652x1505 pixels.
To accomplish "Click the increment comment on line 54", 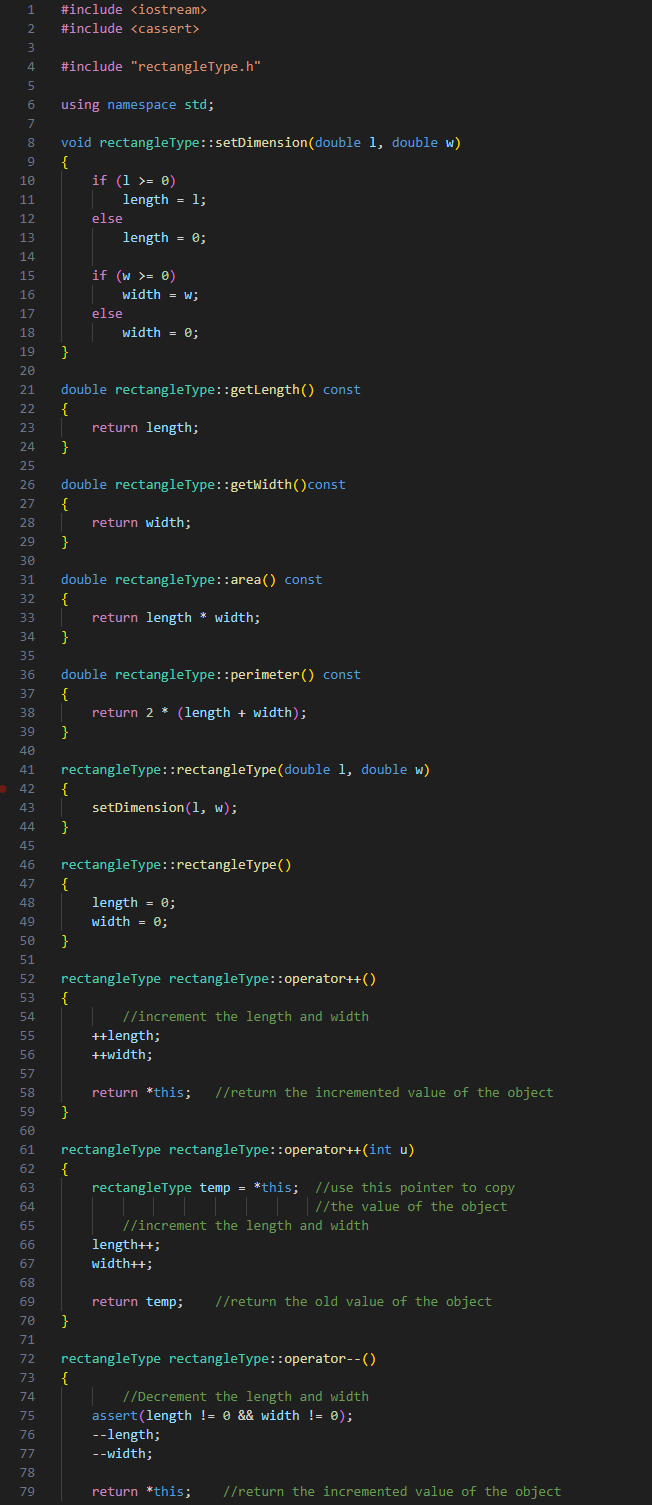I will (x=246, y=1016).
